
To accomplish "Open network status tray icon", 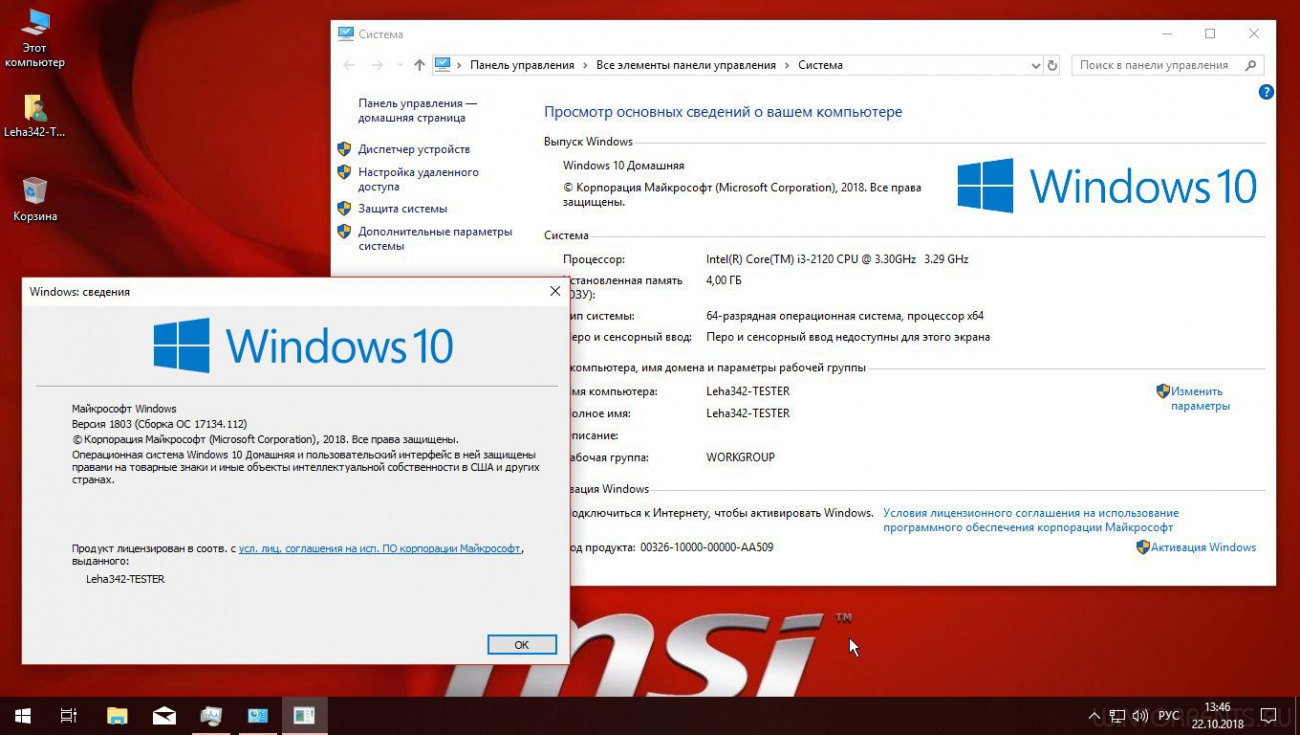I will click(1118, 716).
